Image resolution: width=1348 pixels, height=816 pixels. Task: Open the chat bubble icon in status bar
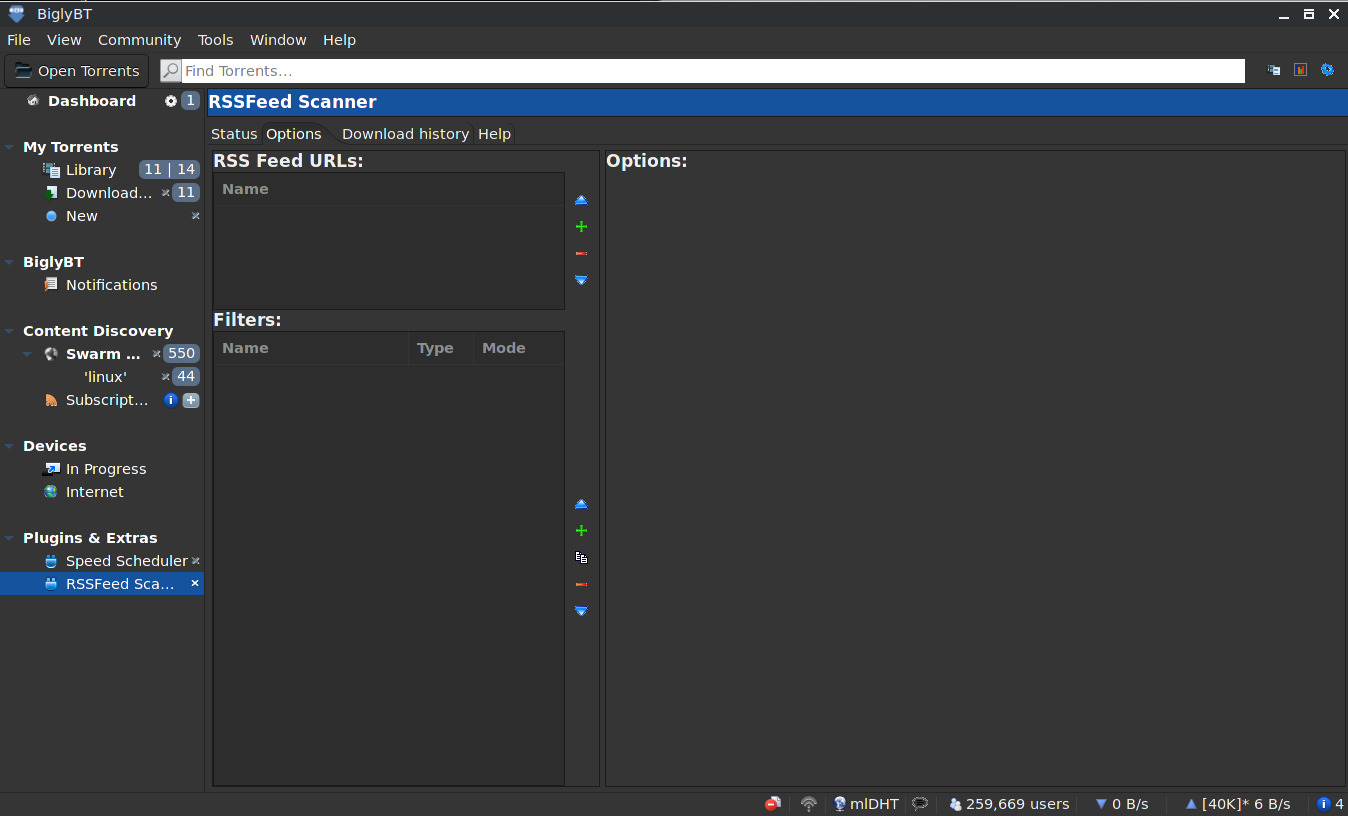[x=920, y=803]
